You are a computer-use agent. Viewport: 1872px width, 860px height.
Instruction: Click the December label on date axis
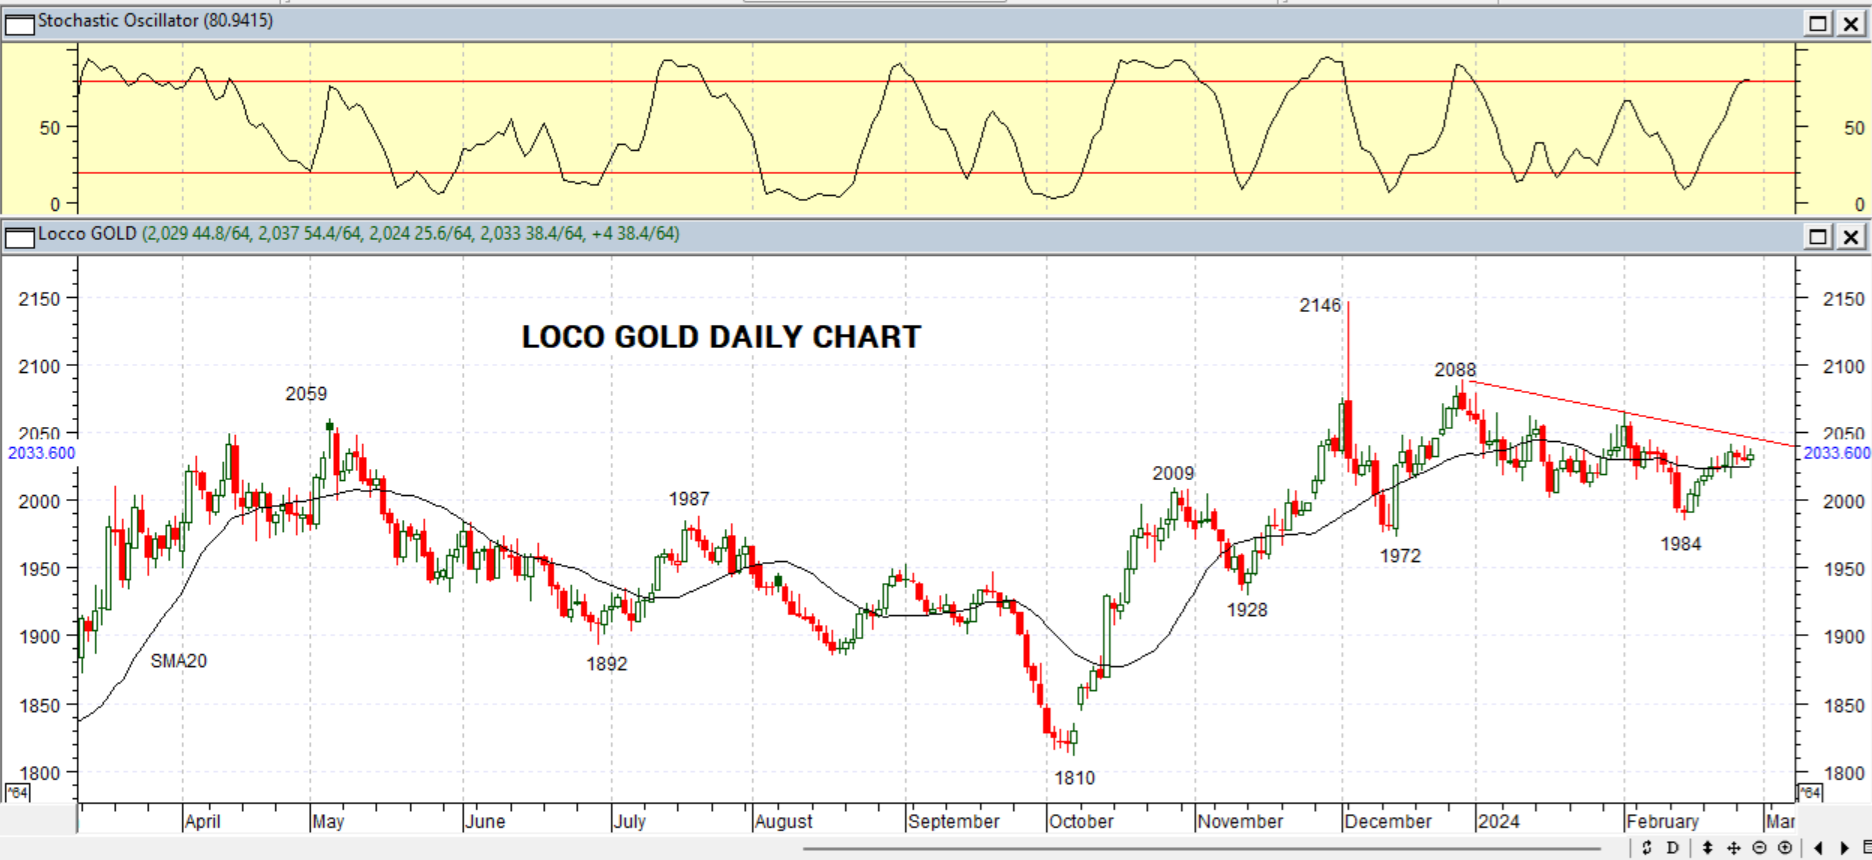[1388, 821]
